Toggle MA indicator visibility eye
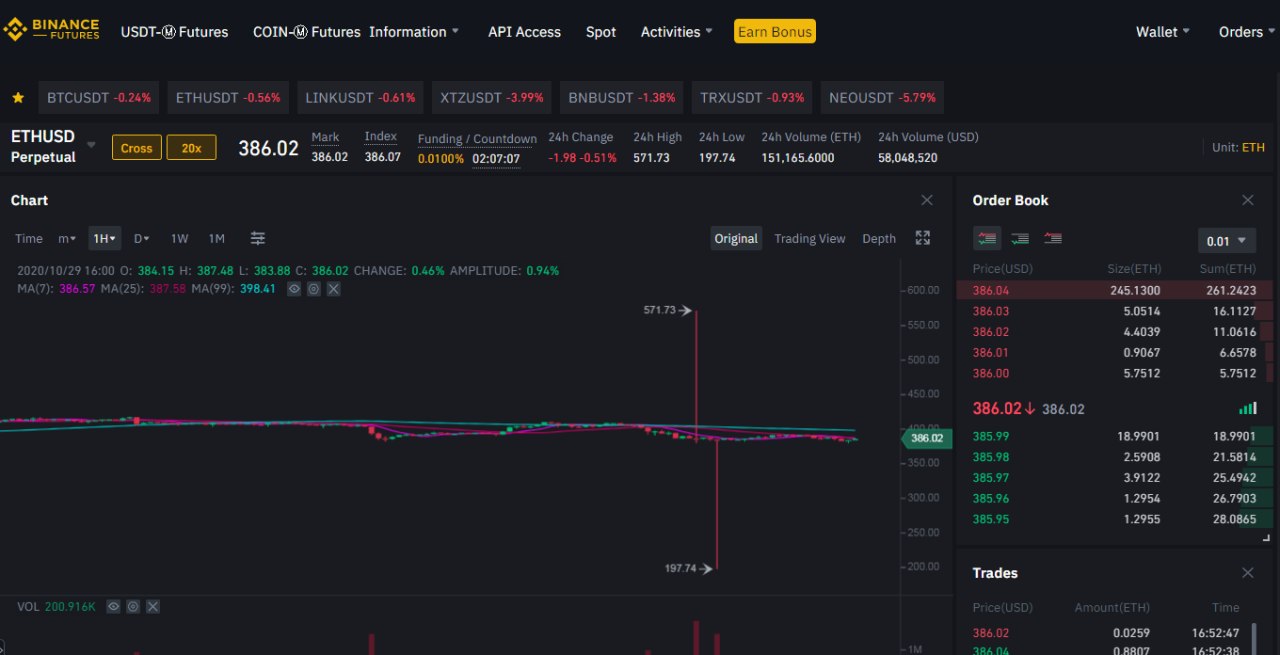 coord(294,288)
